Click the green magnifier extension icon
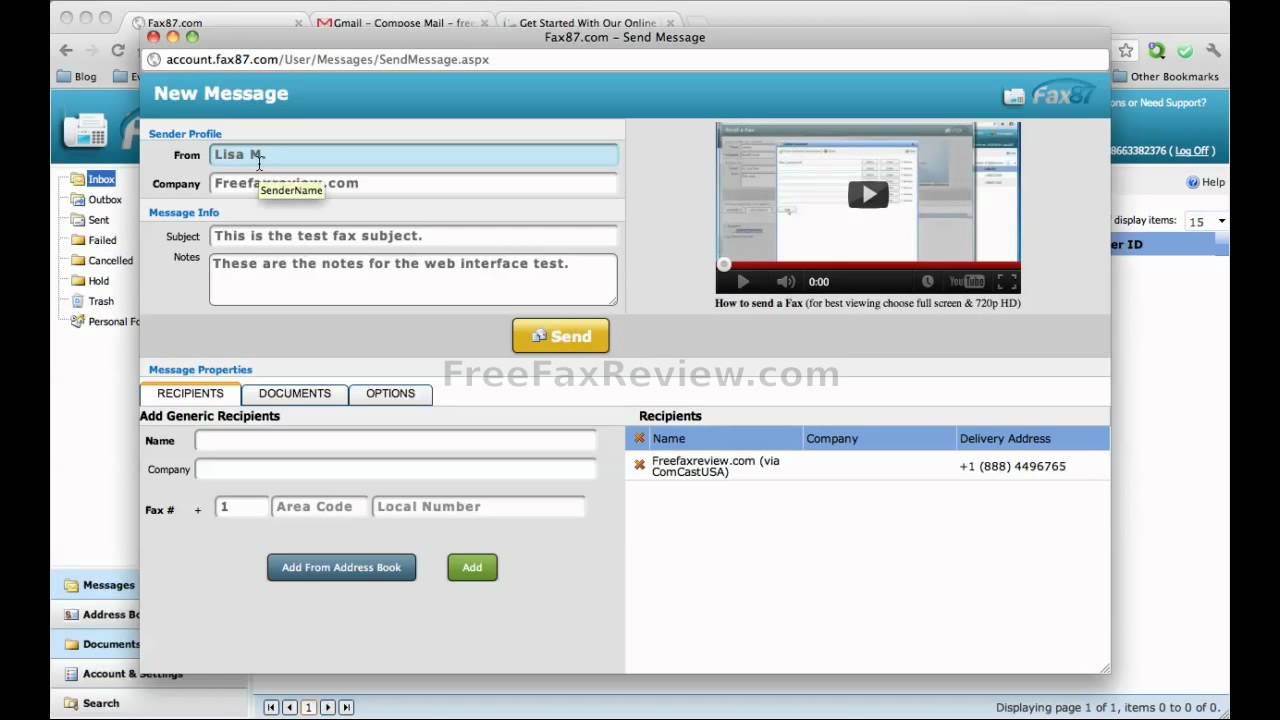This screenshot has height=720, width=1280. 1156,50
